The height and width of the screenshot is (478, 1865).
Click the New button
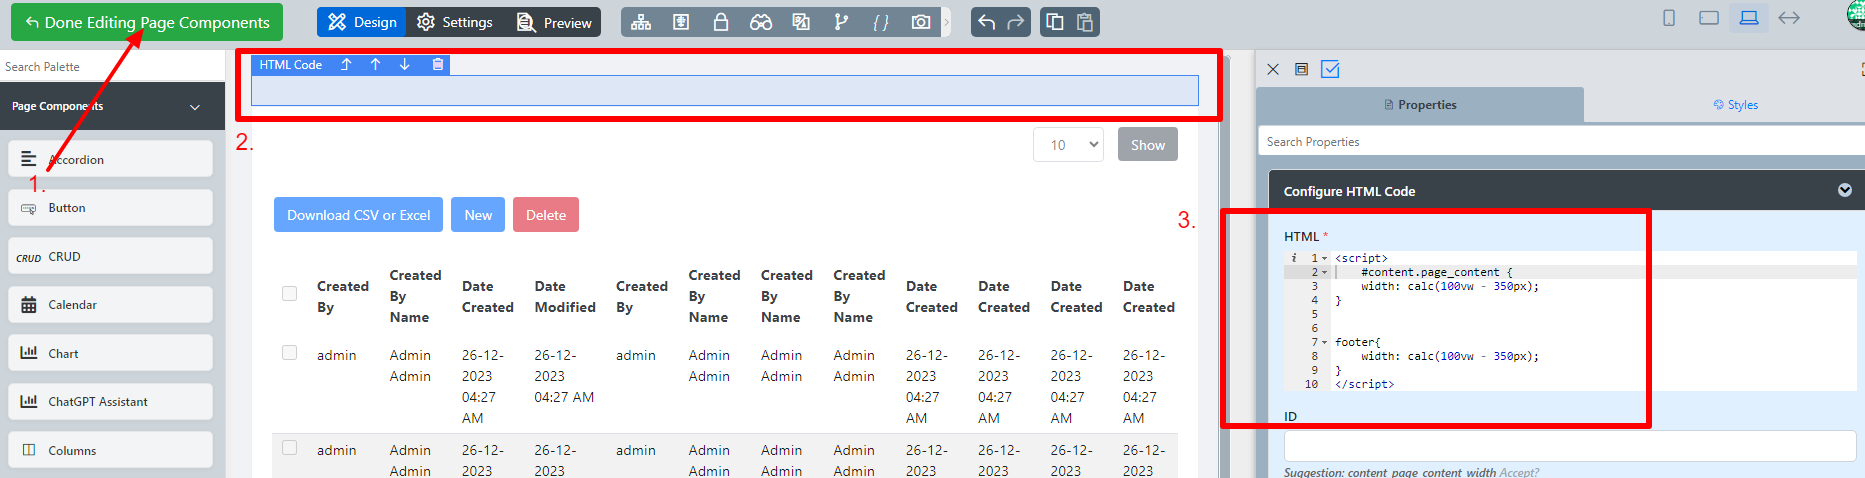478,215
